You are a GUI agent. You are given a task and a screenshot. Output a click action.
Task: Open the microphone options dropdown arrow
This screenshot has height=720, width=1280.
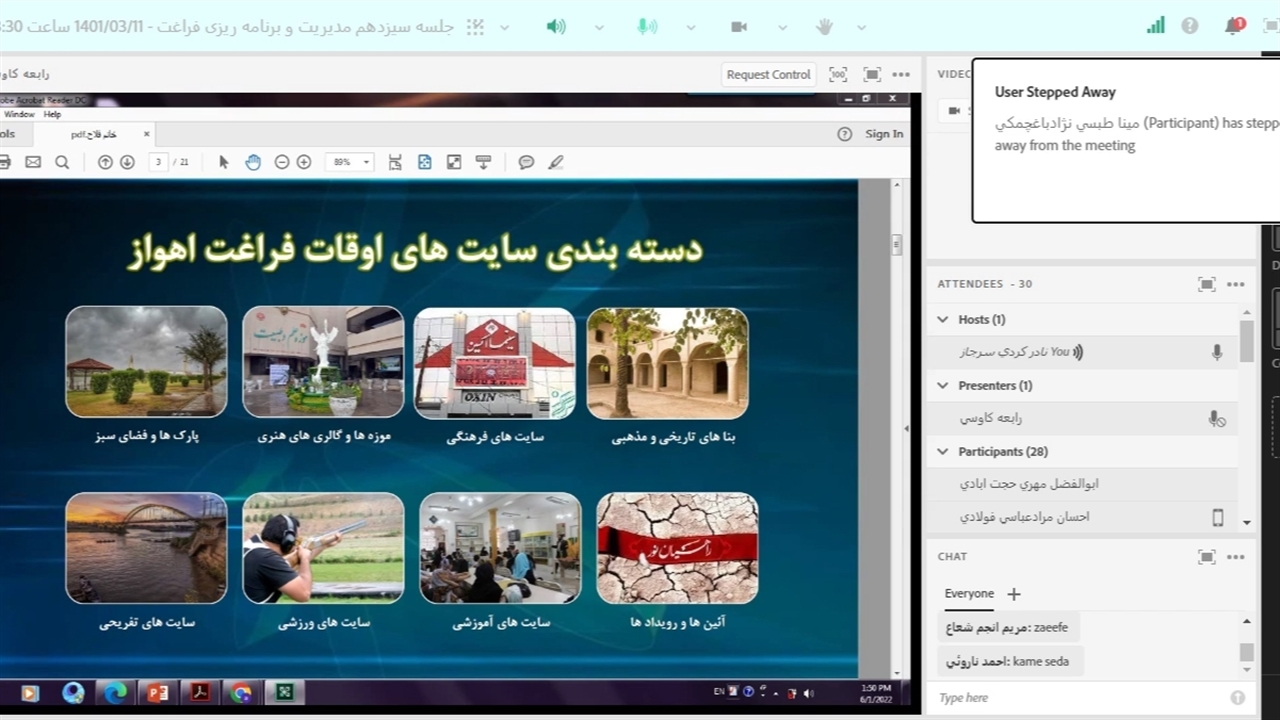(691, 27)
